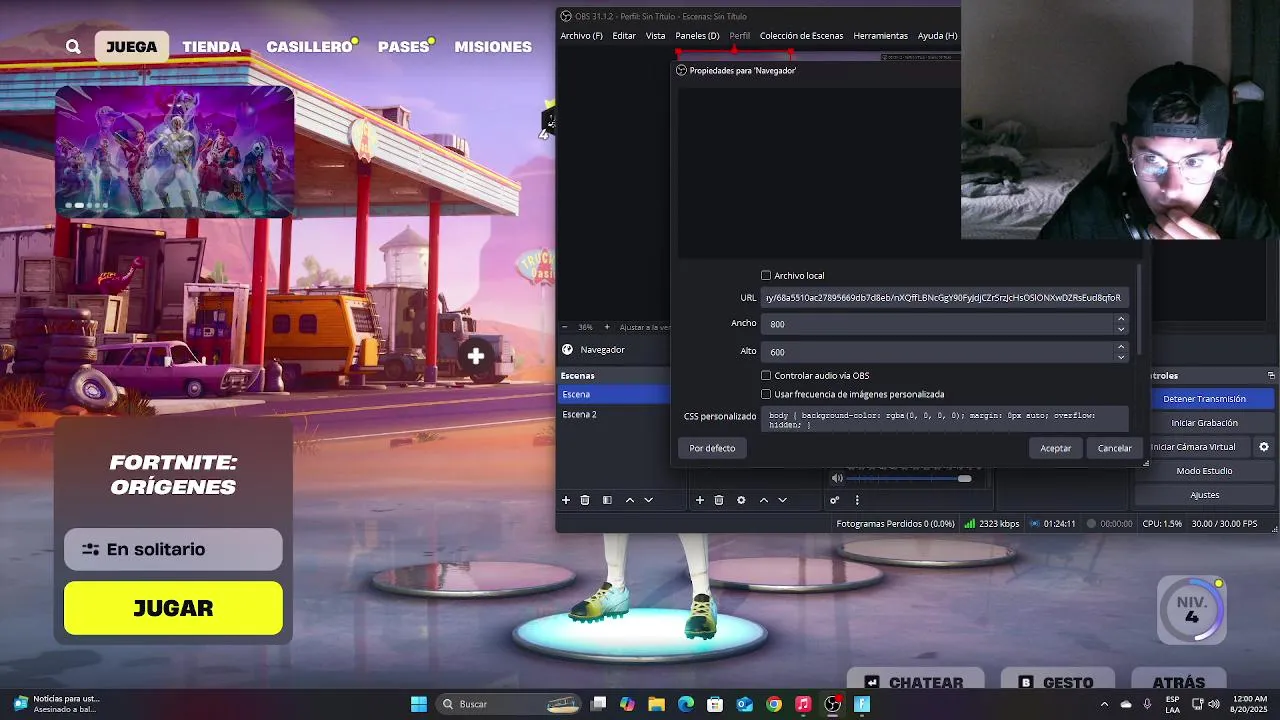Check Usar frecuencia de imágenes personalizada
Image resolution: width=1280 pixels, height=720 pixels.
pos(766,394)
